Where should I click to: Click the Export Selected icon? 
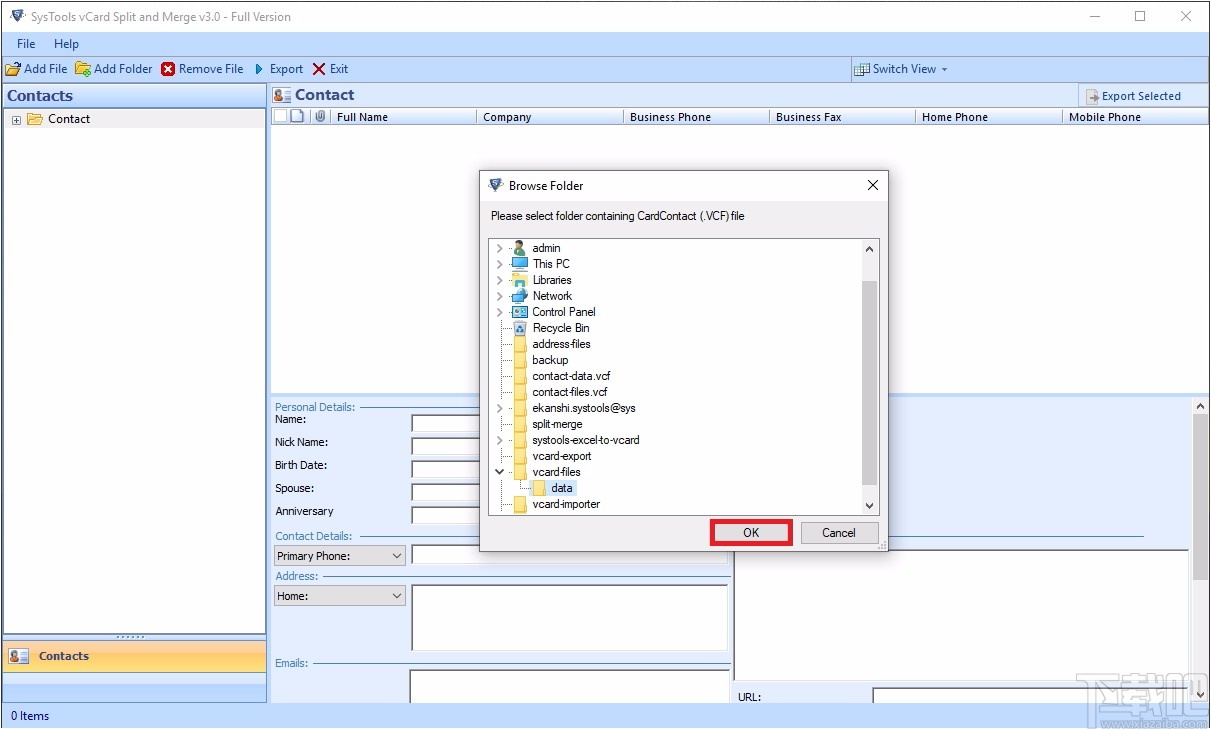(x=1091, y=95)
